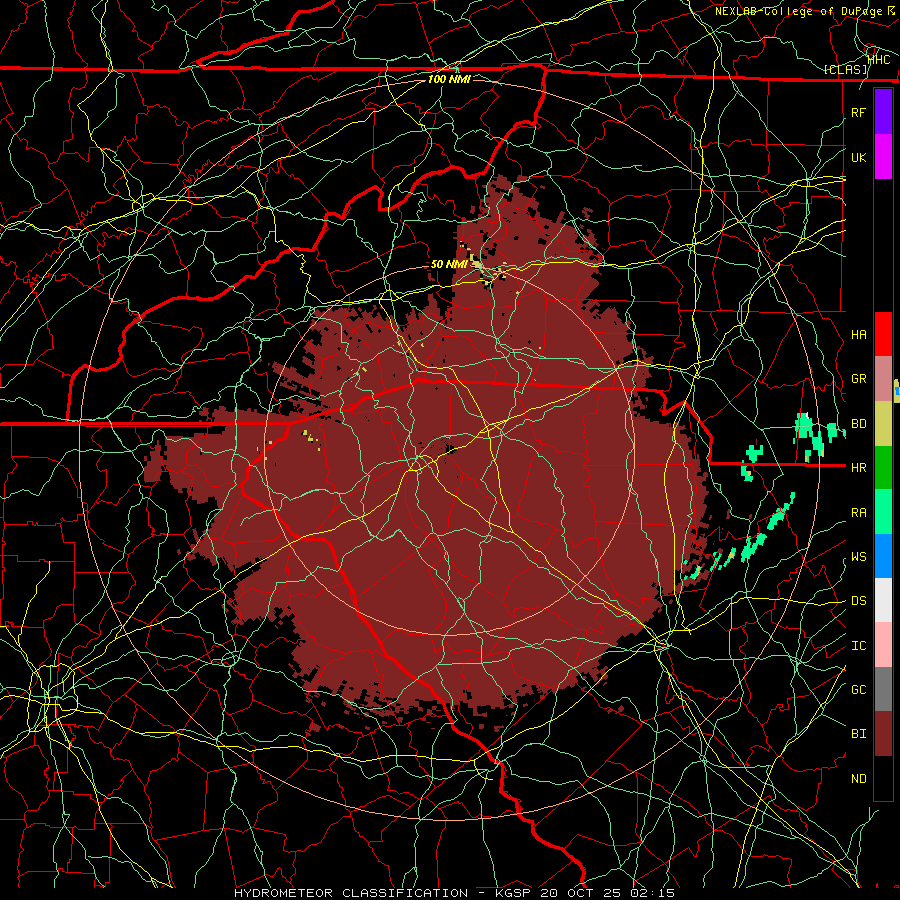The width and height of the screenshot is (900, 900).
Task: Click the WS legend label
Action: point(859,556)
